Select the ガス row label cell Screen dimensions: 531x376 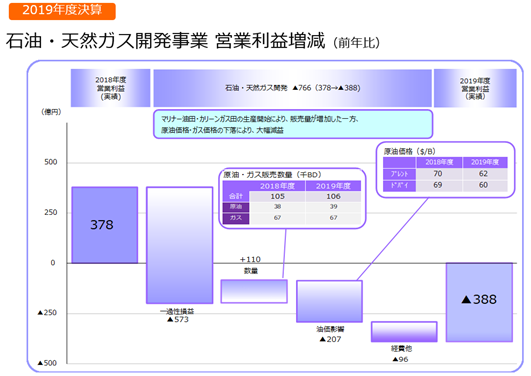point(236,218)
